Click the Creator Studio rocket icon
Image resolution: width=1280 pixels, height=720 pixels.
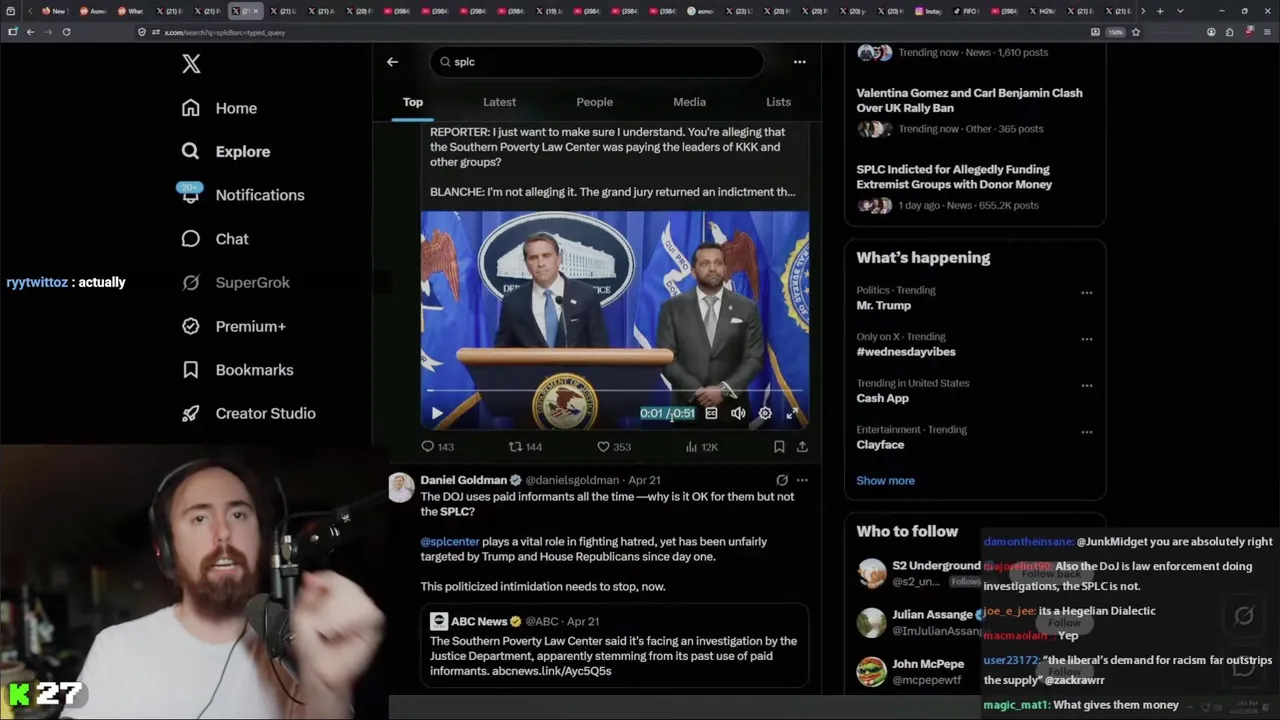(191, 413)
